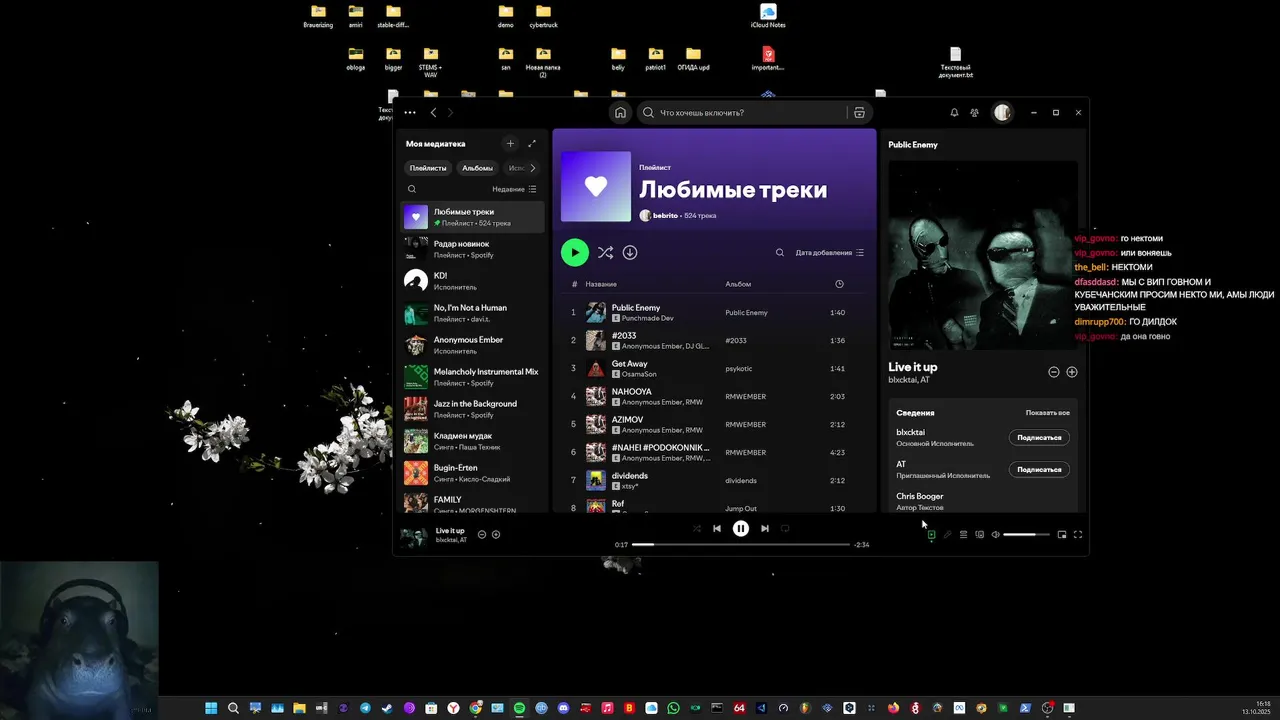Viewport: 1280px width, 720px height.
Task: Open the notifications bell
Action: [x=954, y=113]
